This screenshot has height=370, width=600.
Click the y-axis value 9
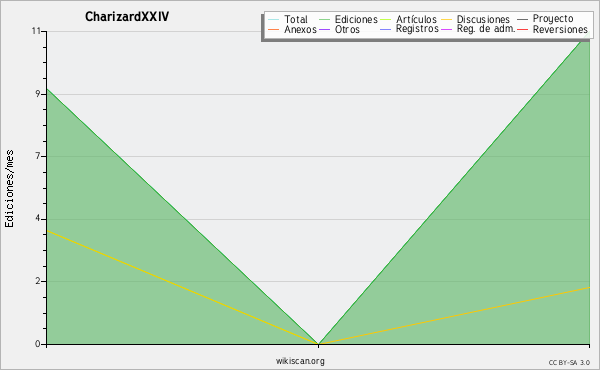pyautogui.click(x=38, y=94)
